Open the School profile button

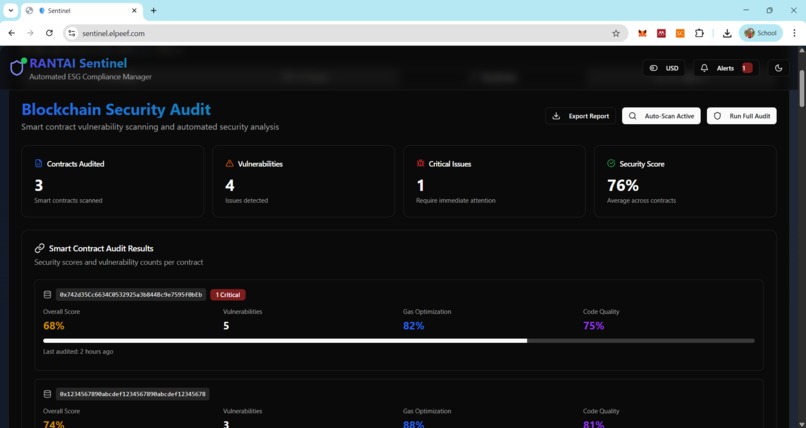pos(761,33)
